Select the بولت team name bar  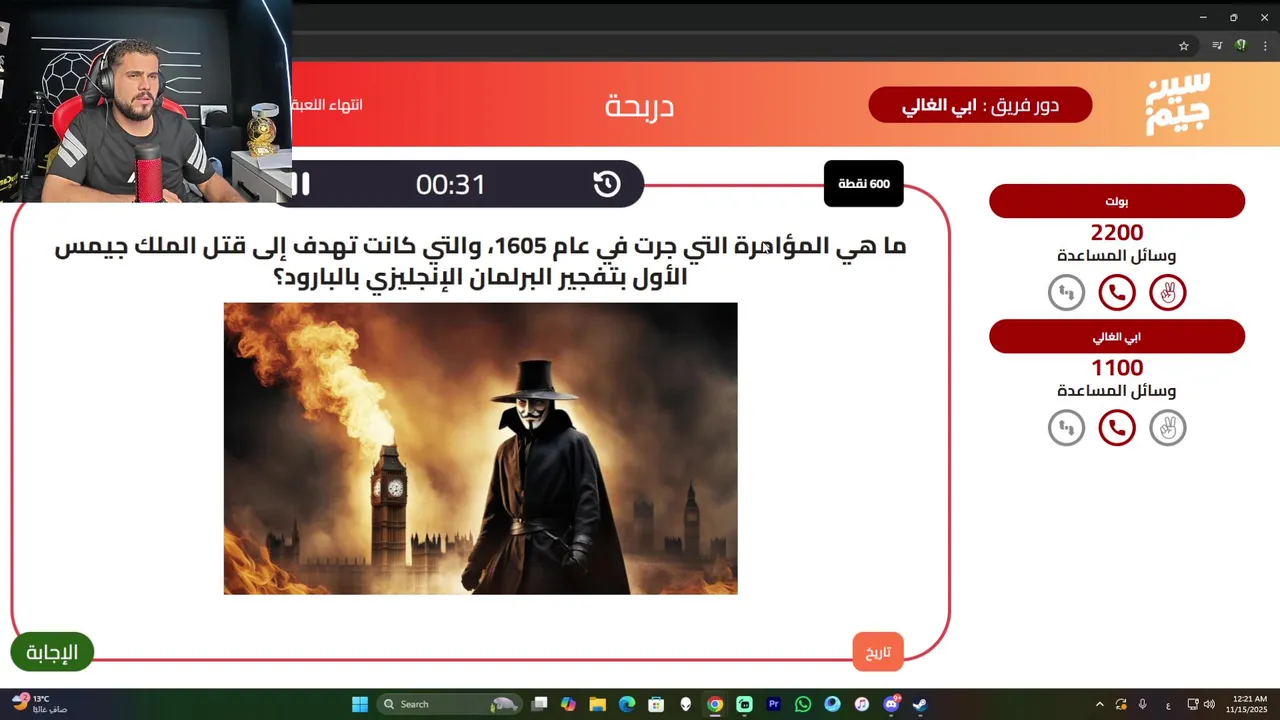(x=1117, y=201)
